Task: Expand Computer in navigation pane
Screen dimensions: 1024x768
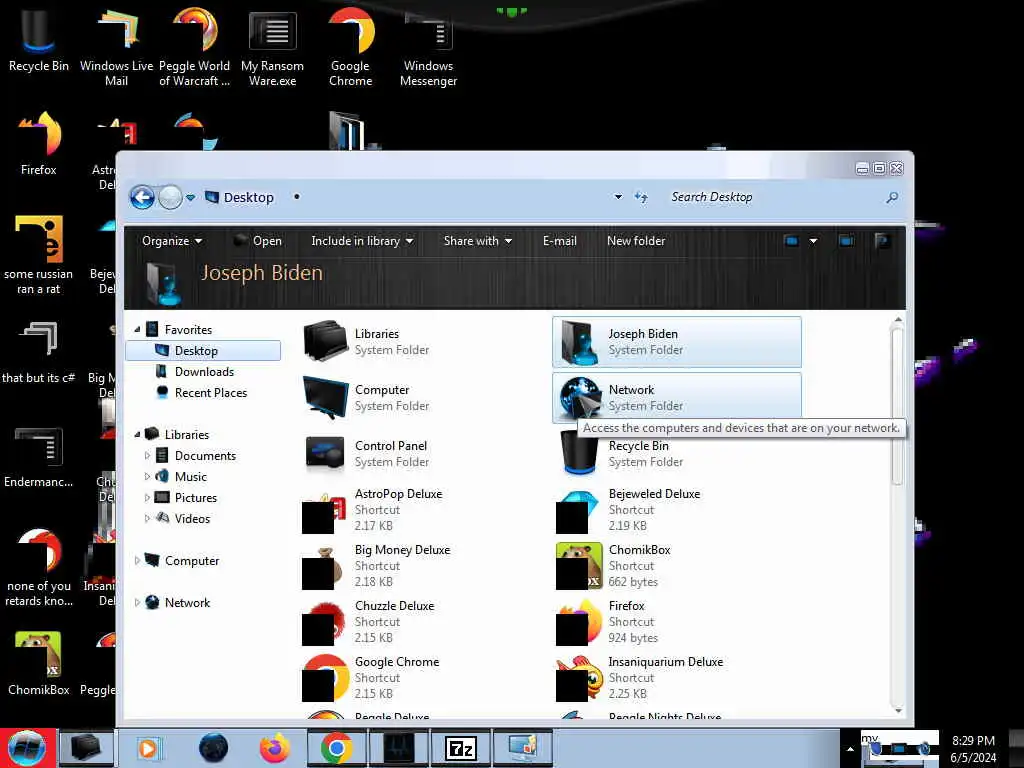Action: pyautogui.click(x=137, y=561)
